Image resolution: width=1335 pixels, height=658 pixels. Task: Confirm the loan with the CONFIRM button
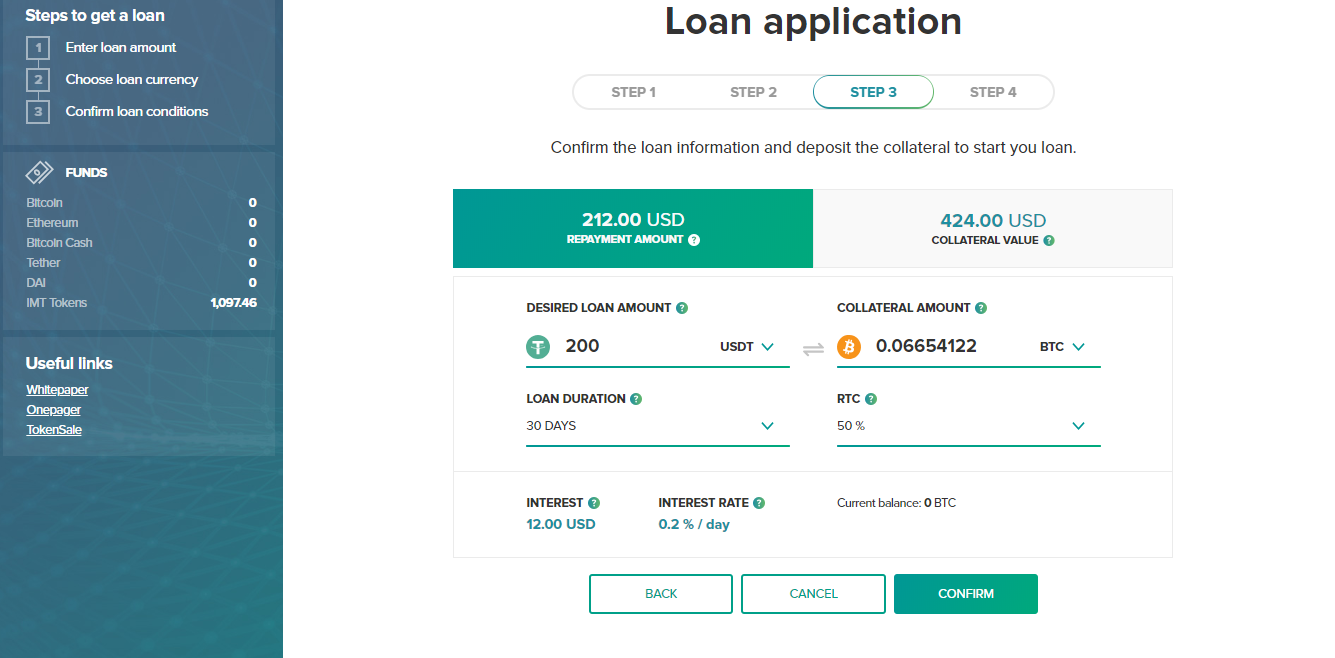(966, 594)
